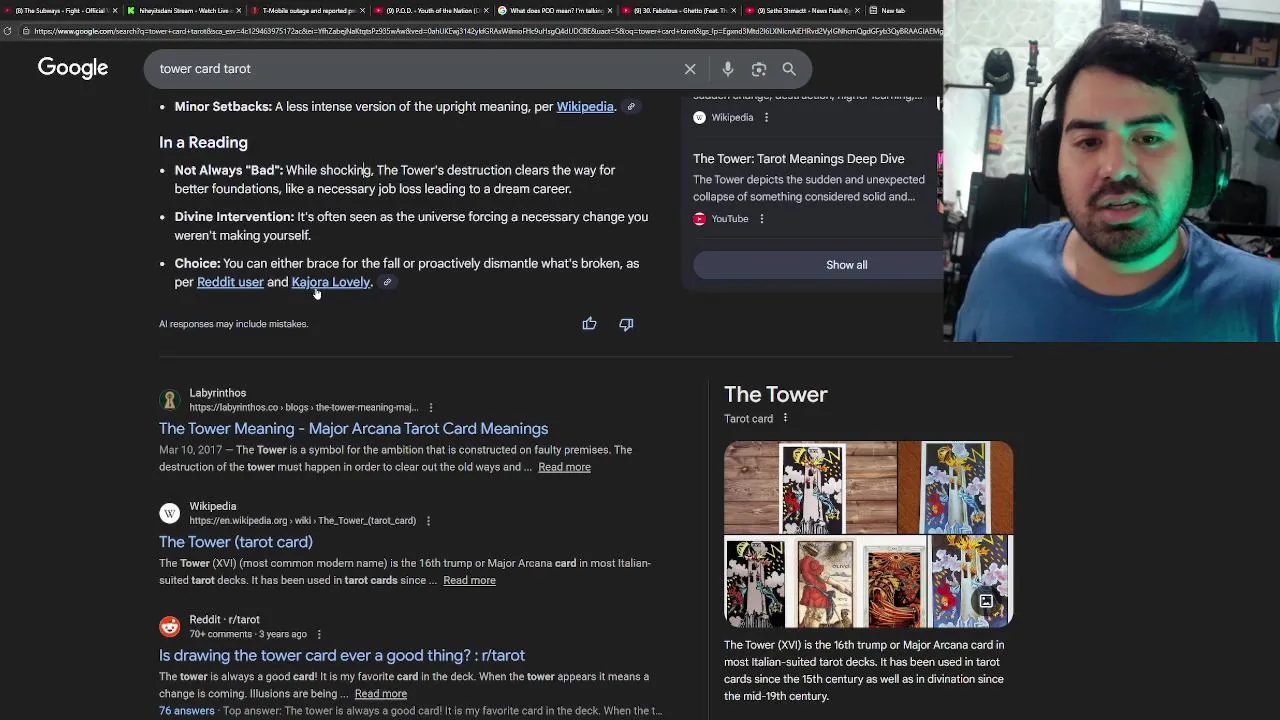Open the top-right blue Tower card thumbnail
This screenshot has height=720, width=1280.
(x=956, y=488)
